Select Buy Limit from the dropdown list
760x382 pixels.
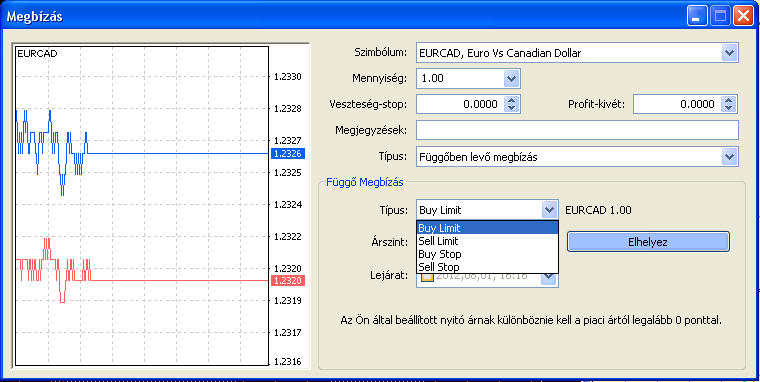point(488,228)
